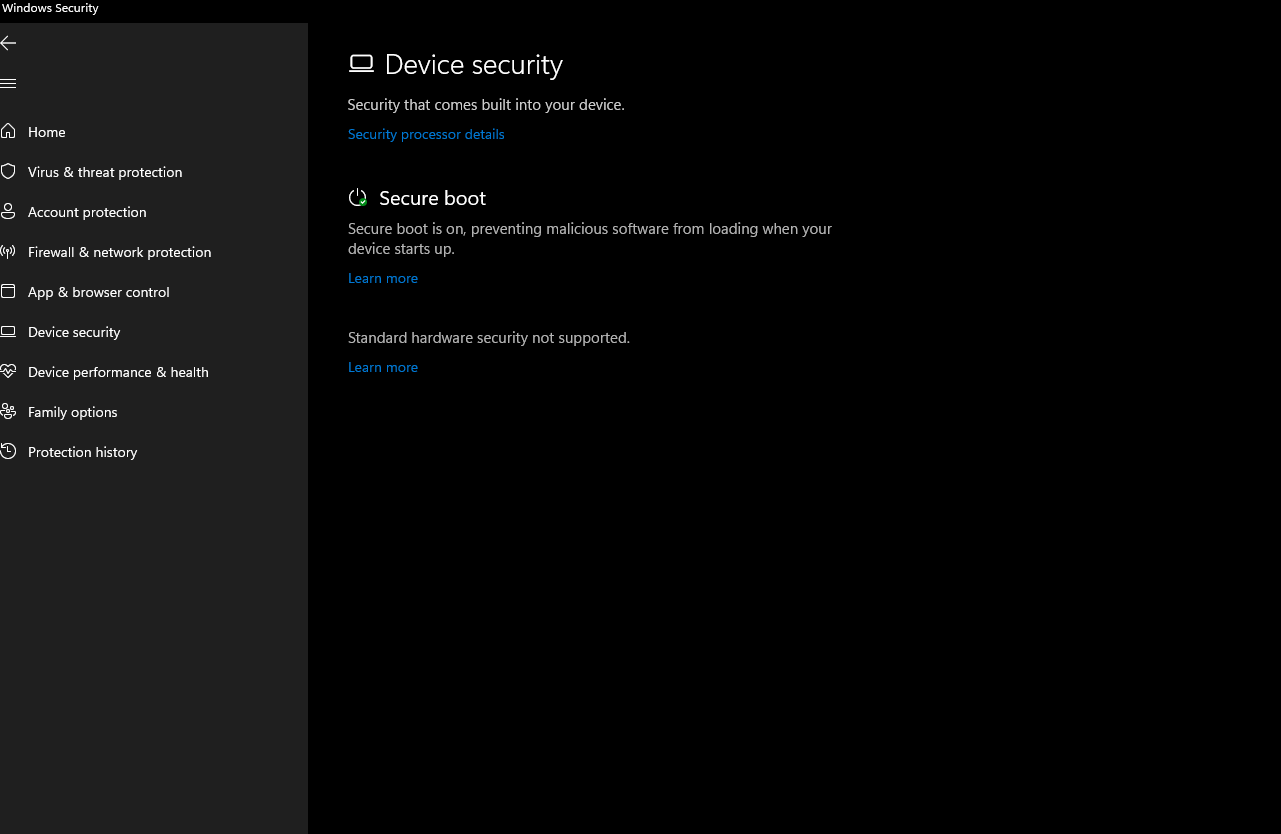Image resolution: width=1281 pixels, height=834 pixels.
Task: Click 'Standard hardware security not supported.' text
Action: tap(489, 338)
